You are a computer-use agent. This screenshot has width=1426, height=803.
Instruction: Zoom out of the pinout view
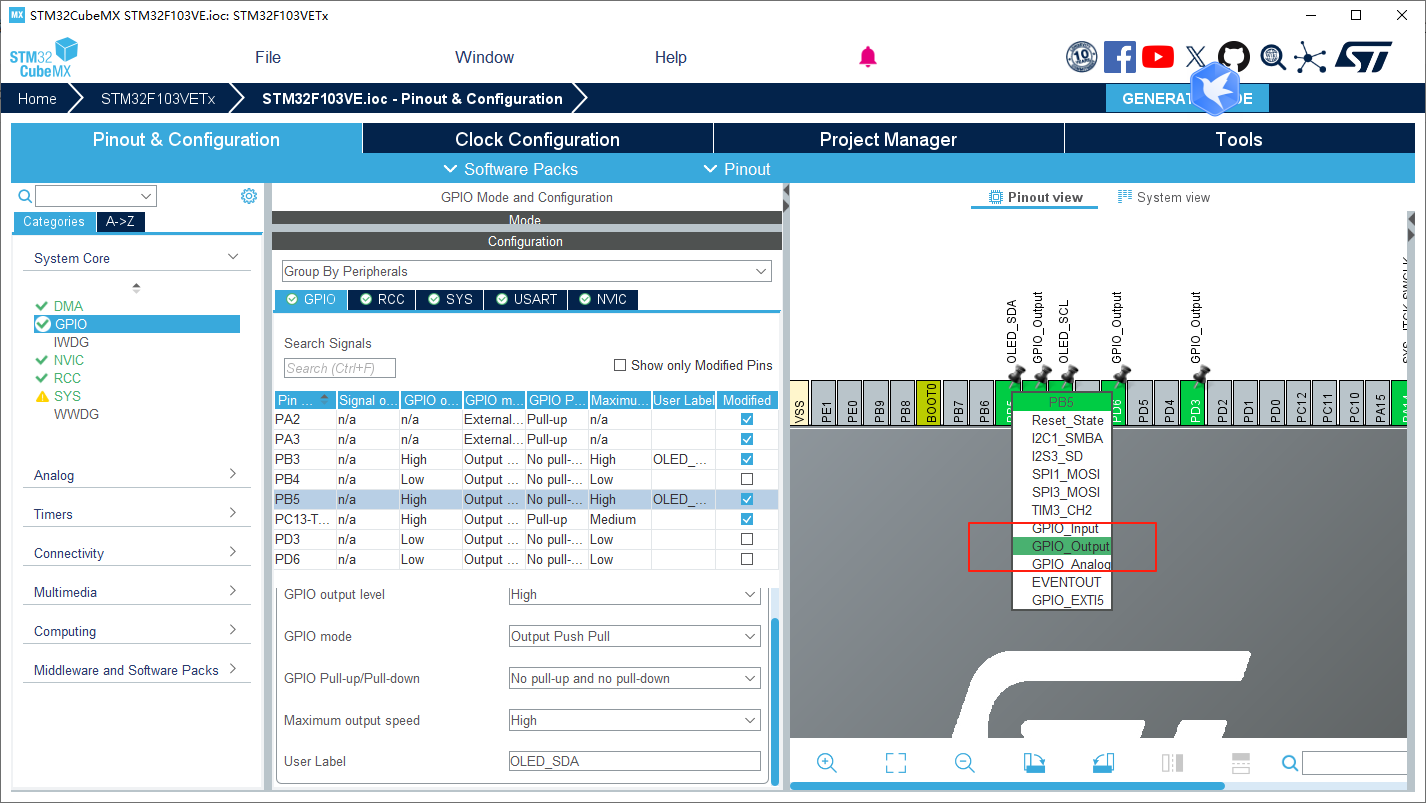click(964, 763)
